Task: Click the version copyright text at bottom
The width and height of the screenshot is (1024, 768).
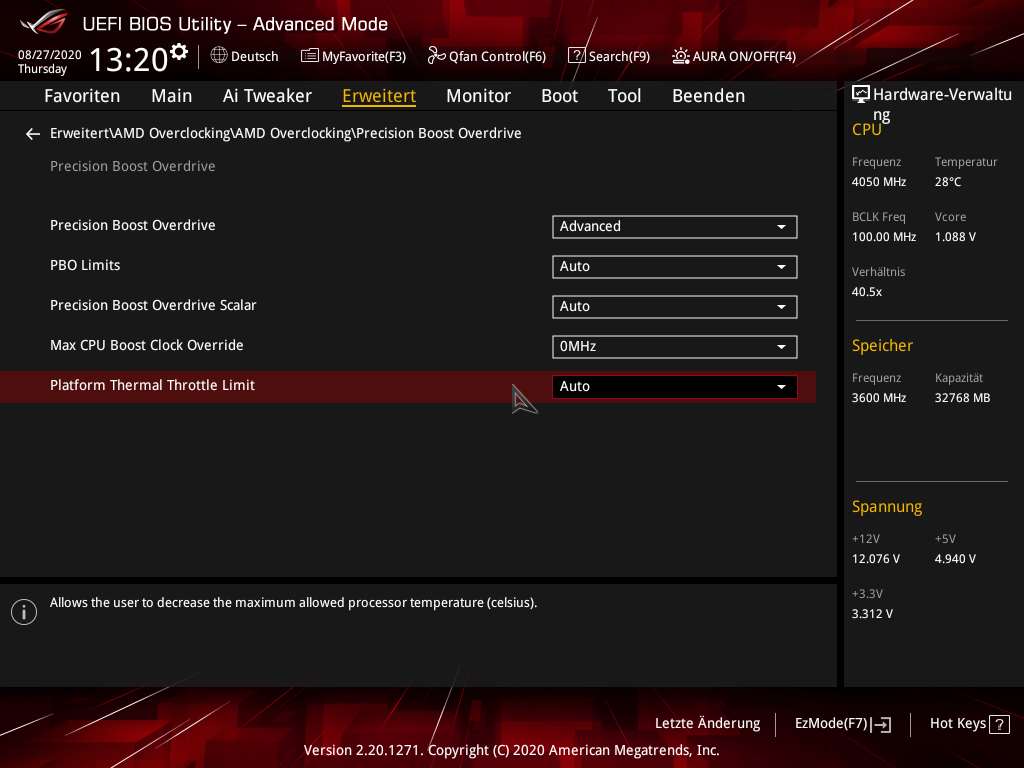Action: [x=511, y=750]
